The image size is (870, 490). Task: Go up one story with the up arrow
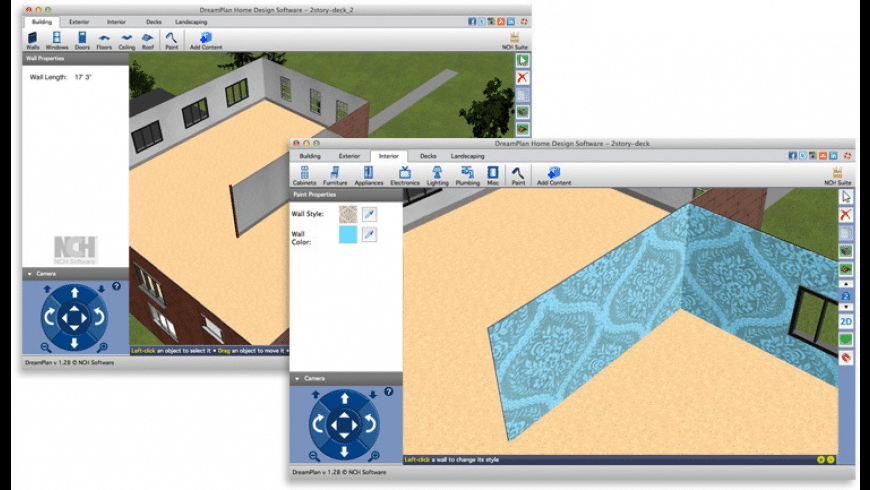[x=846, y=284]
